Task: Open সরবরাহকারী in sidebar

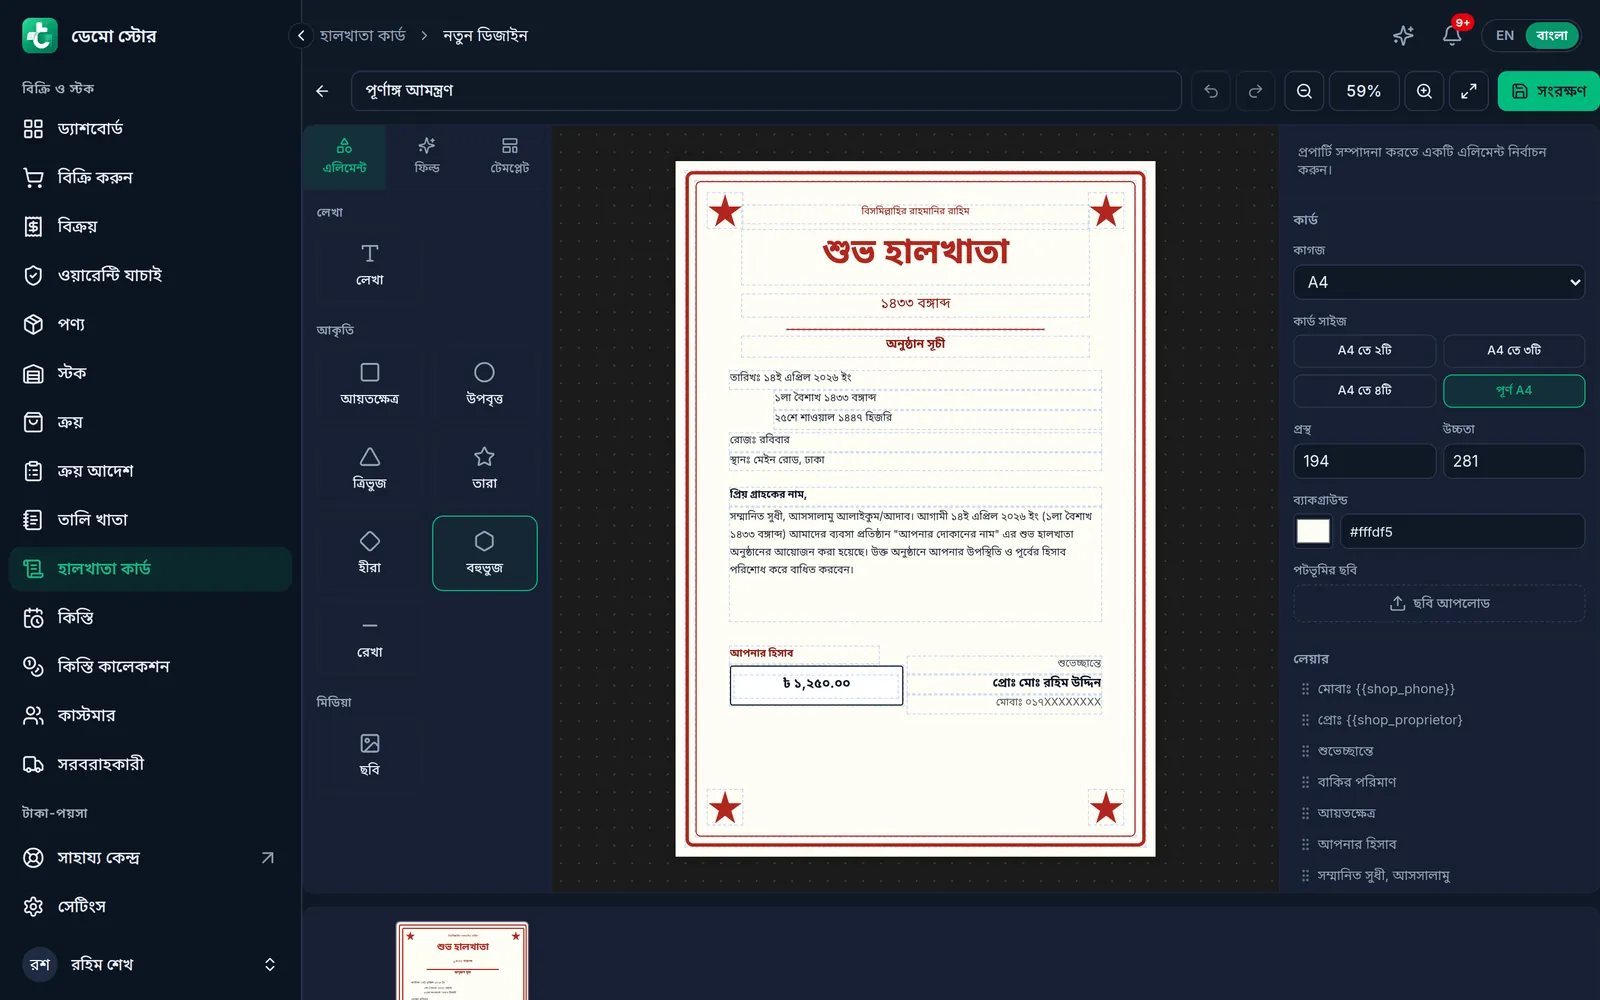Action: point(150,764)
